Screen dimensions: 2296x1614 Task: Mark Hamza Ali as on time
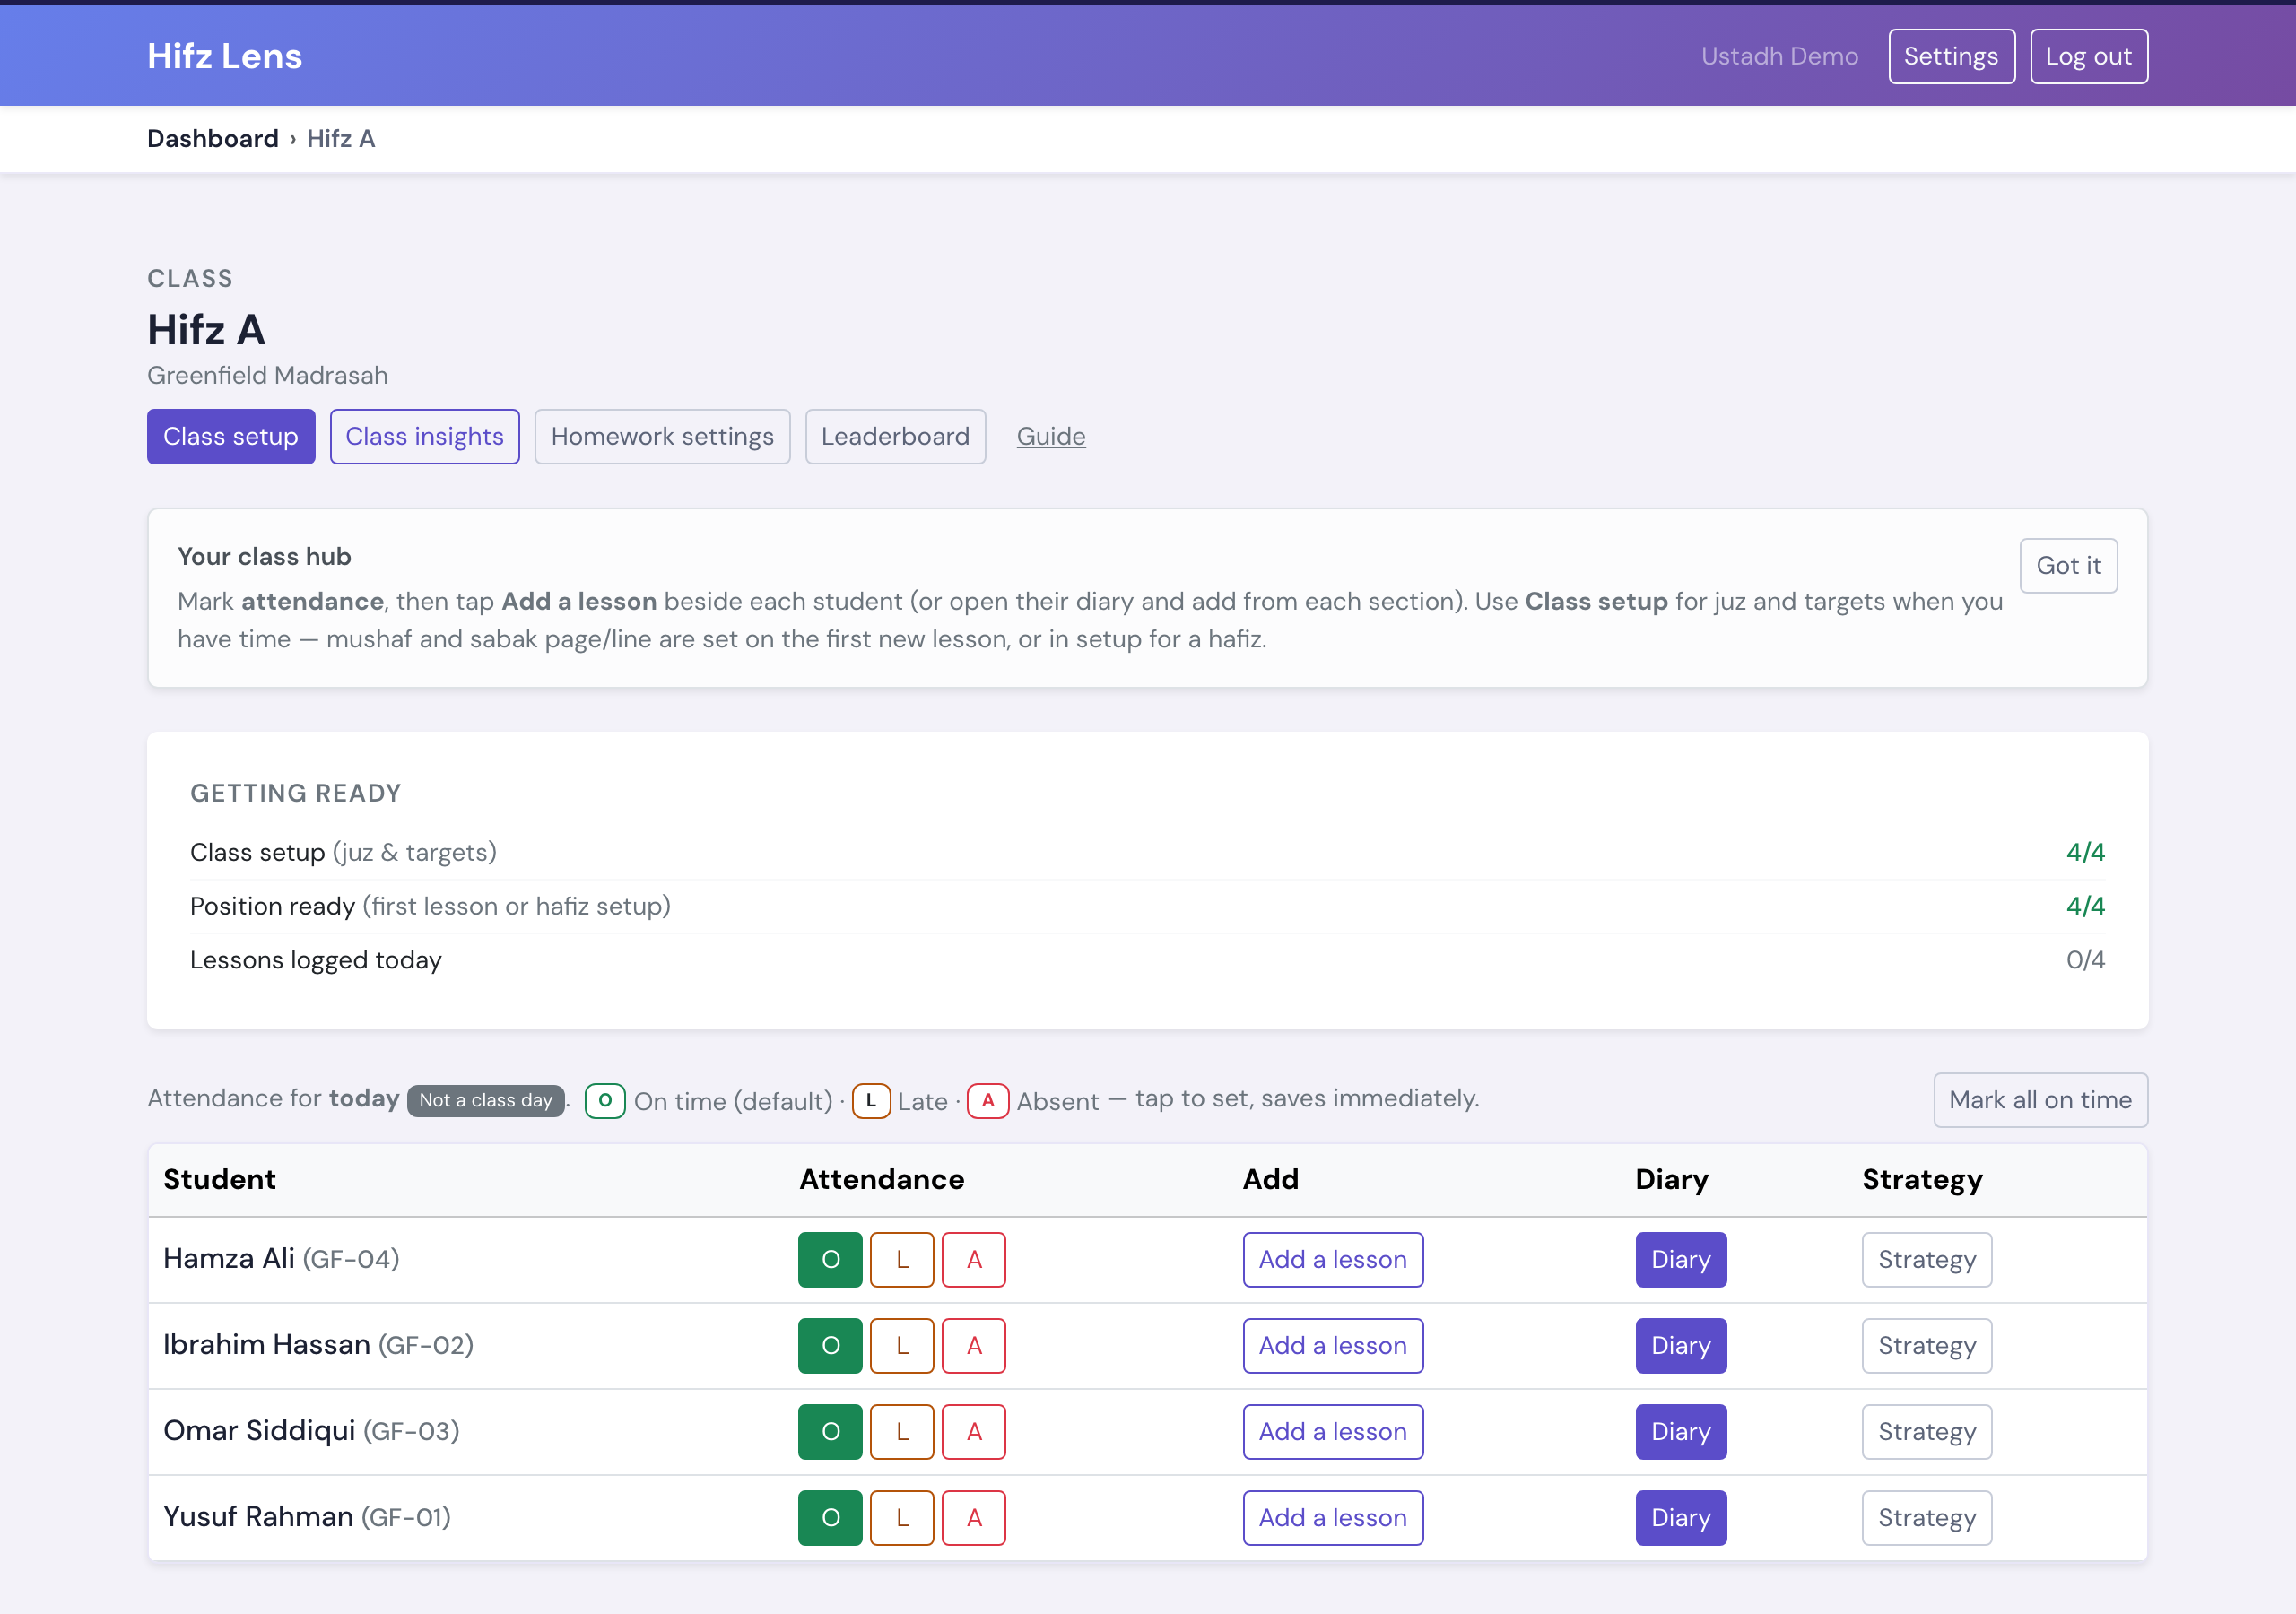[830, 1259]
